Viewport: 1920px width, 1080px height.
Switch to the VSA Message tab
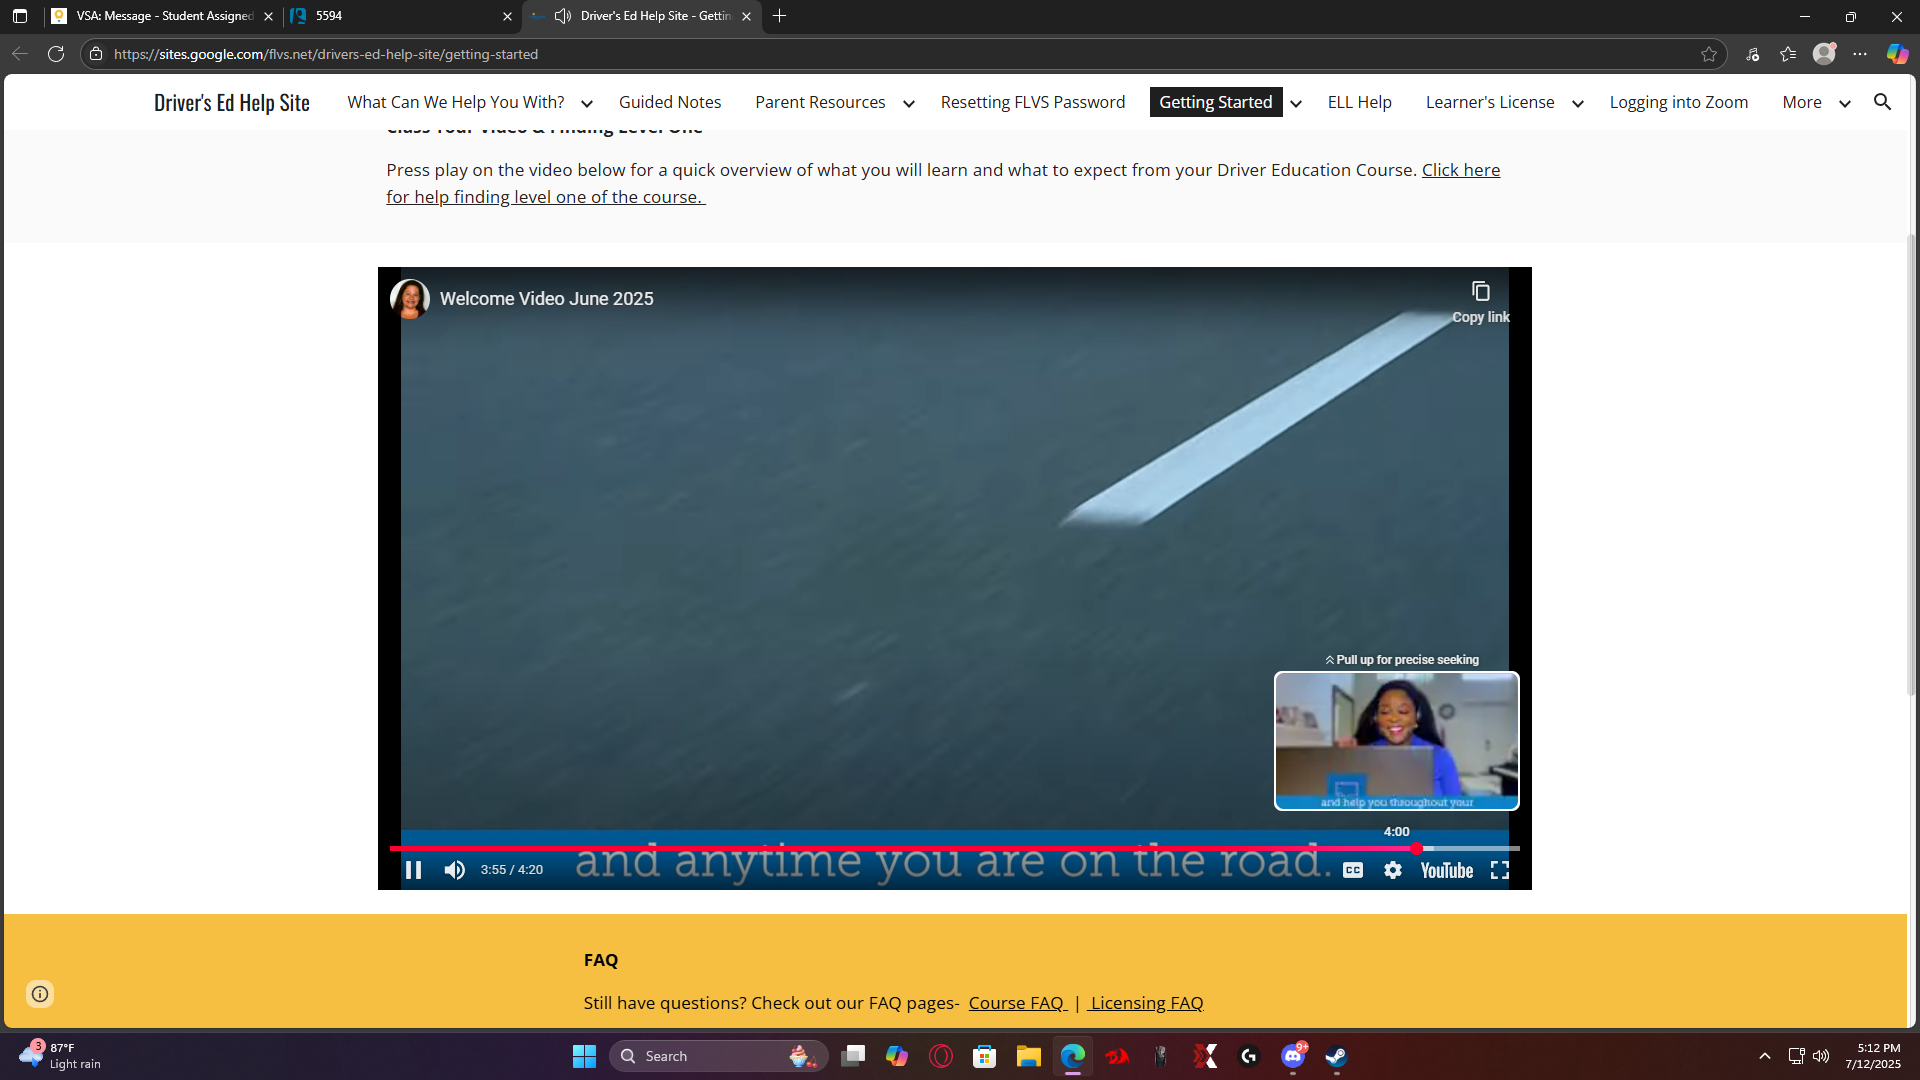click(x=160, y=16)
